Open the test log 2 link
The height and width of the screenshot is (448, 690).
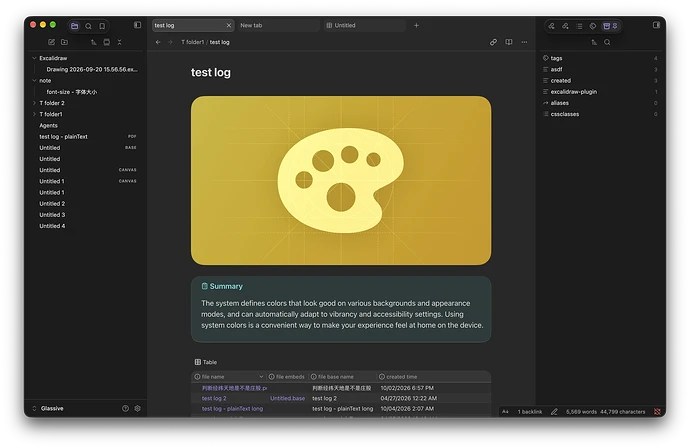(214, 398)
